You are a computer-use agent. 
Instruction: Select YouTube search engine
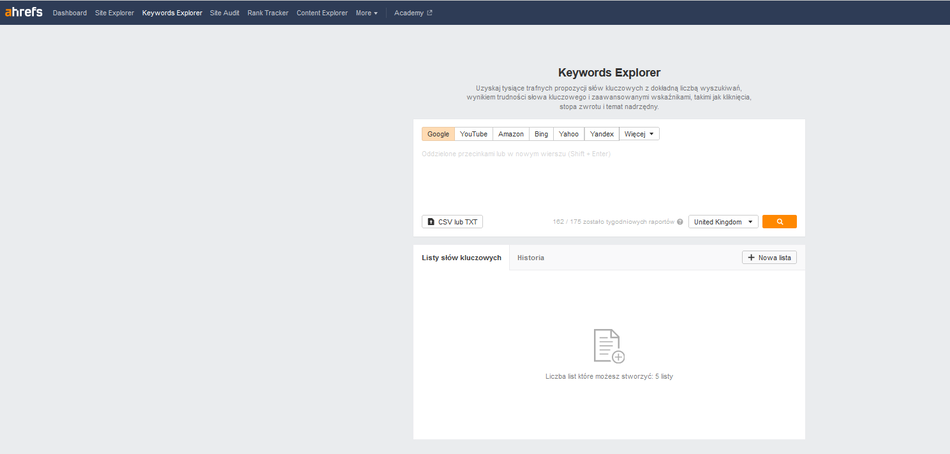[x=473, y=134]
